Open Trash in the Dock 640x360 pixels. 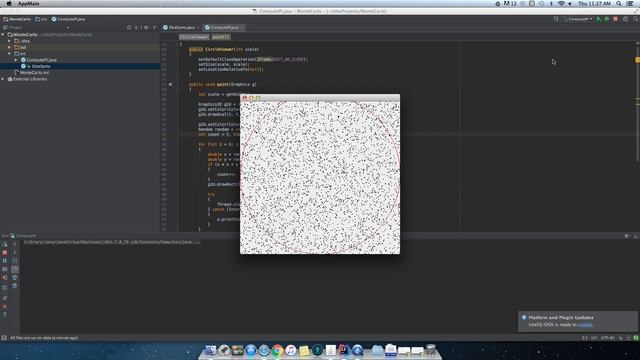pyautogui.click(x=431, y=350)
